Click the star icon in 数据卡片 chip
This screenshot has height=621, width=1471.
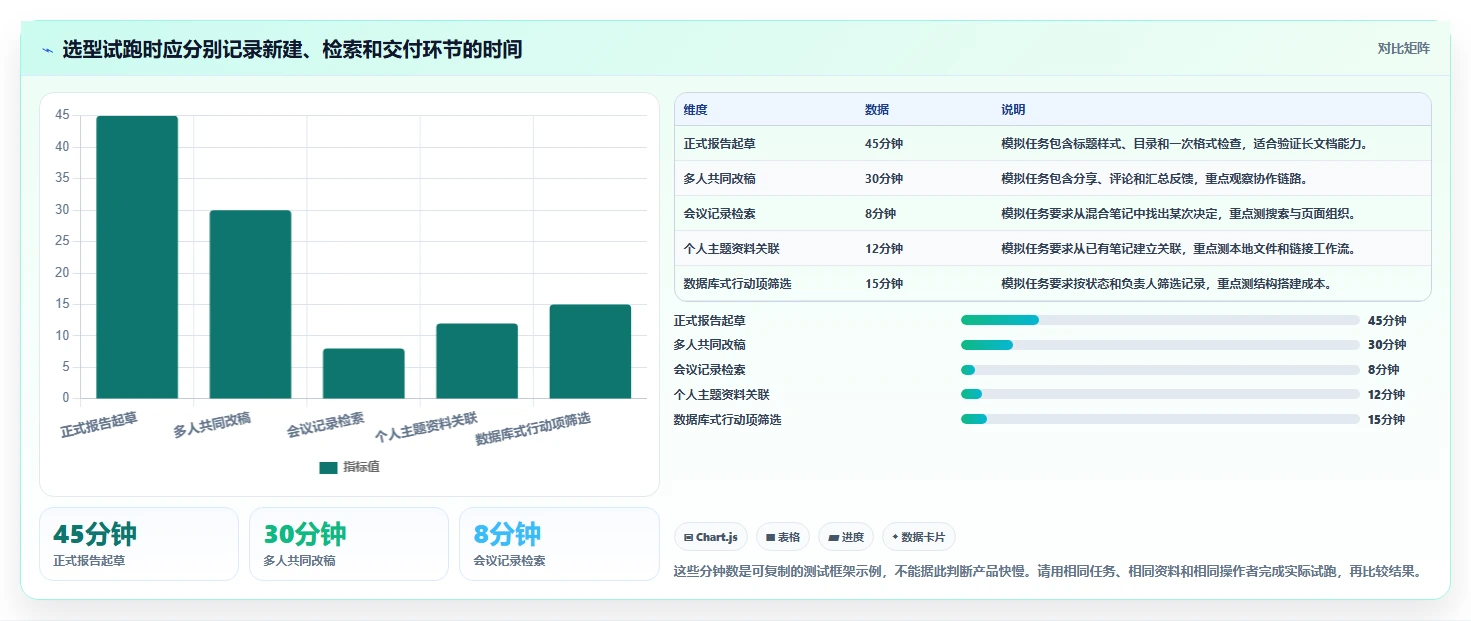(x=895, y=537)
